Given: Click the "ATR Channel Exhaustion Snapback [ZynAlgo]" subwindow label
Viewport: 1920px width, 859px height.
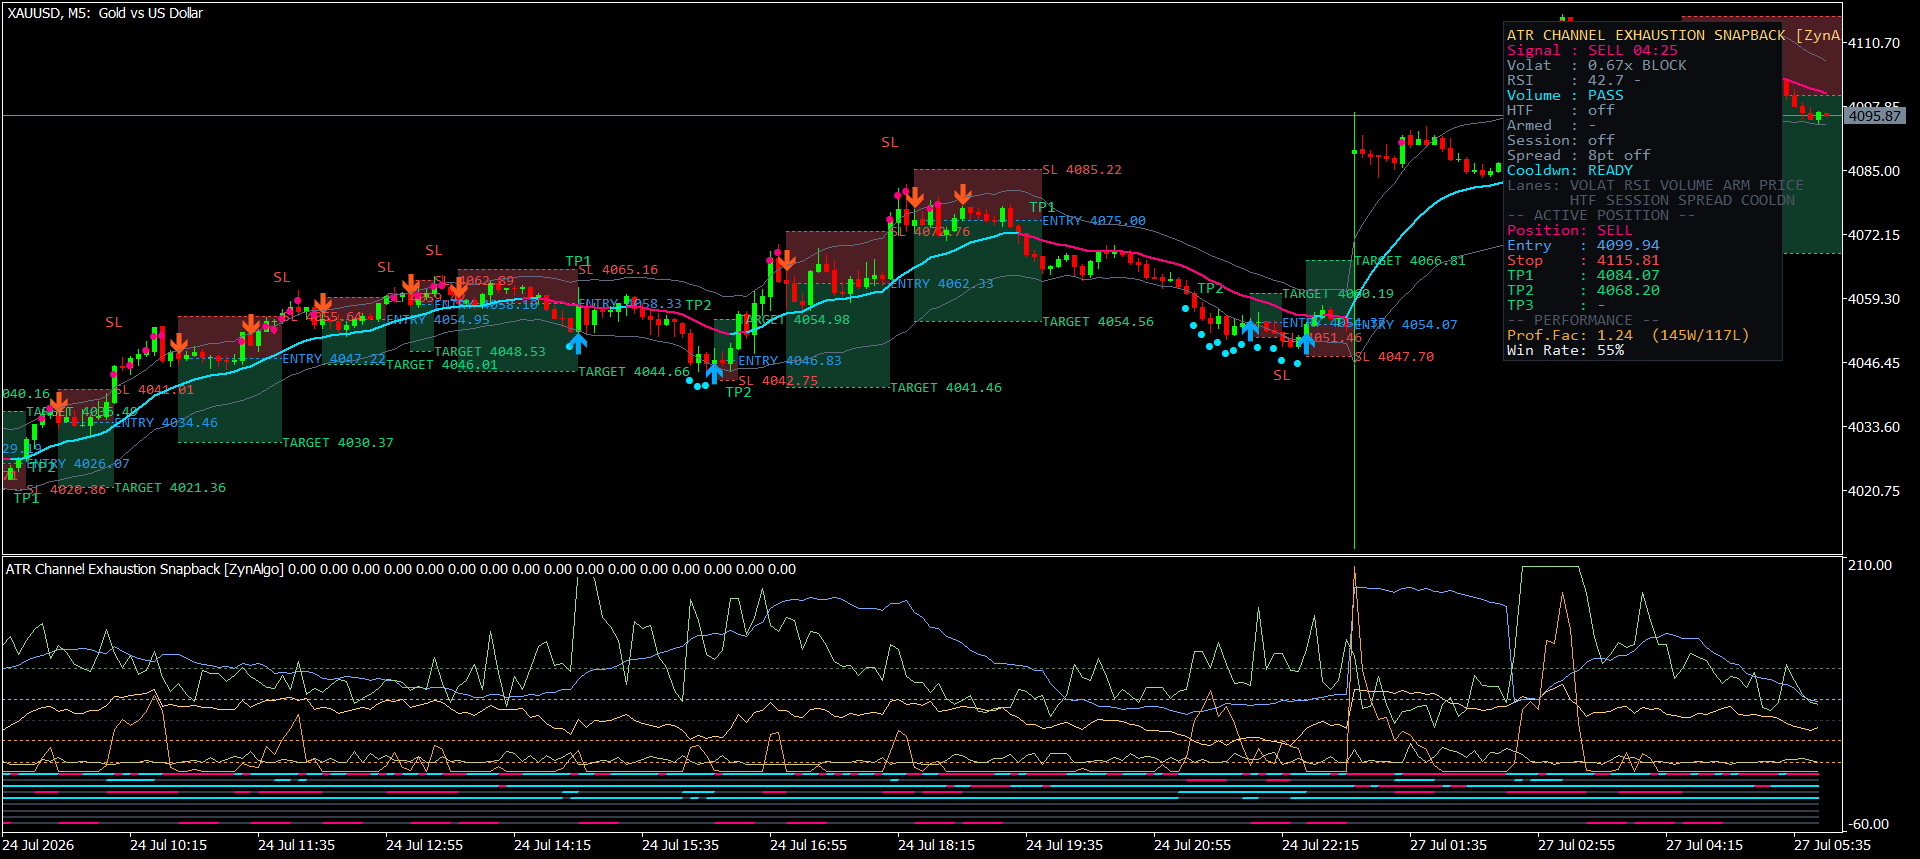Looking at the screenshot, I should click(145, 569).
